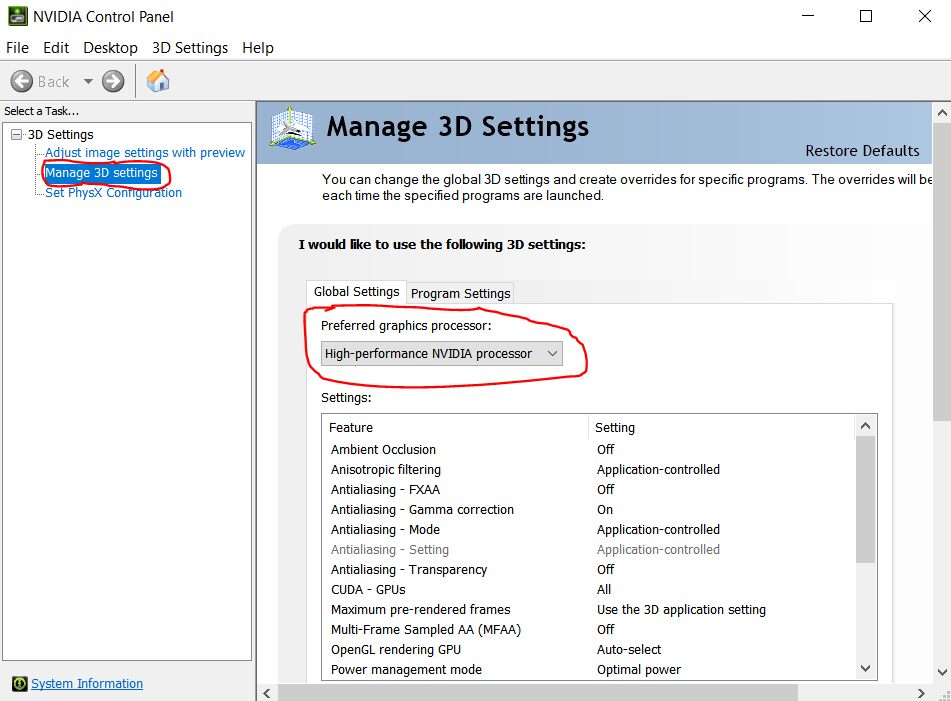This screenshot has width=951, height=701.
Task: Open Preferred graphics processor dropdown
Action: click(x=441, y=354)
